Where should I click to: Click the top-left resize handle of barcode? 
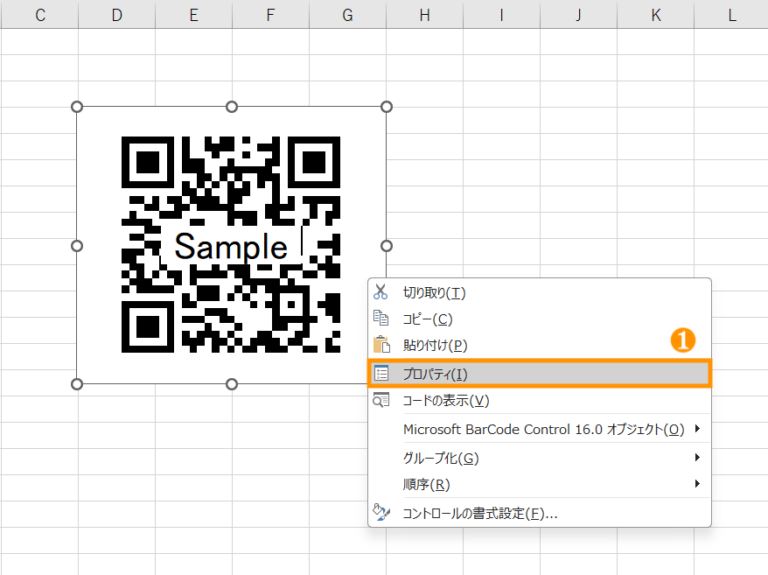tap(77, 107)
